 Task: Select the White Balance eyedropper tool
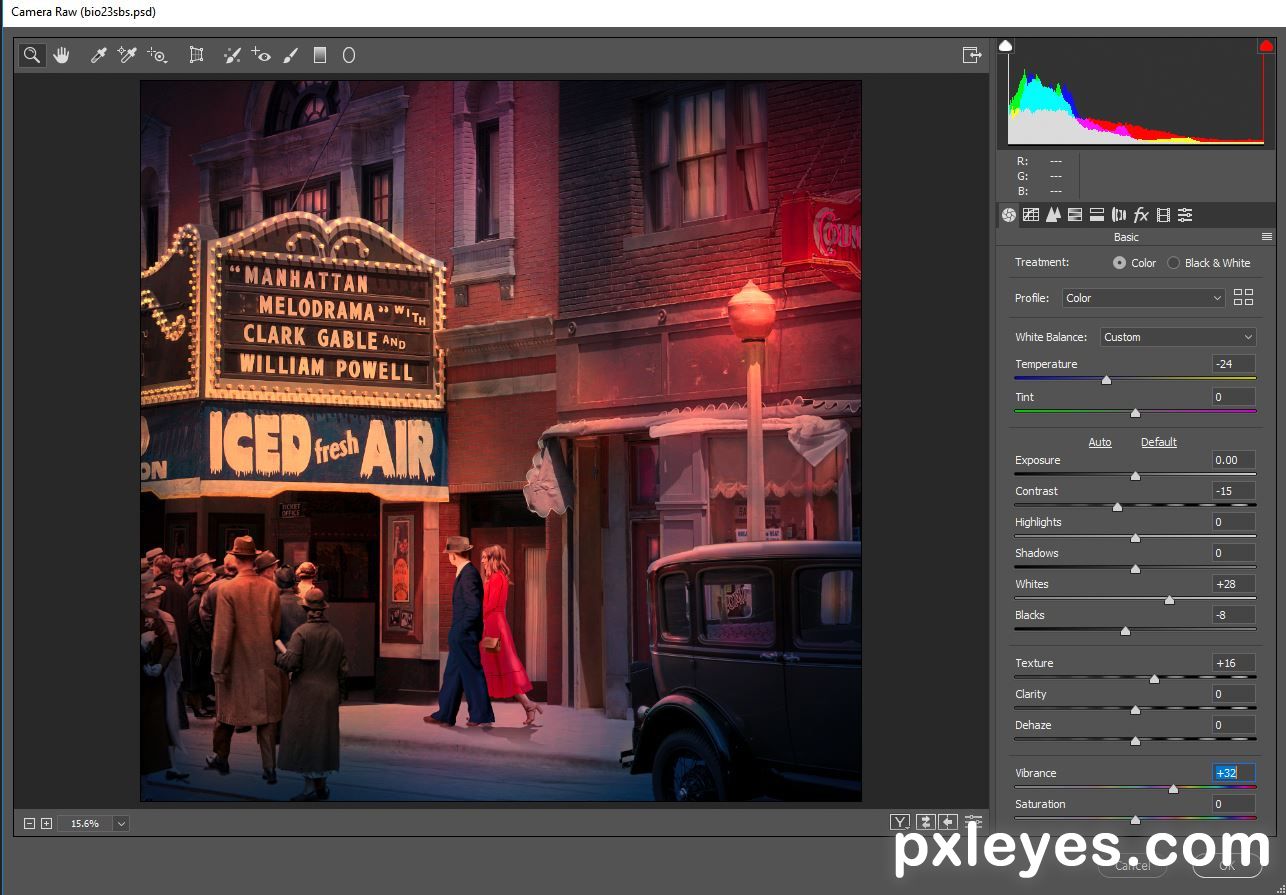click(98, 55)
